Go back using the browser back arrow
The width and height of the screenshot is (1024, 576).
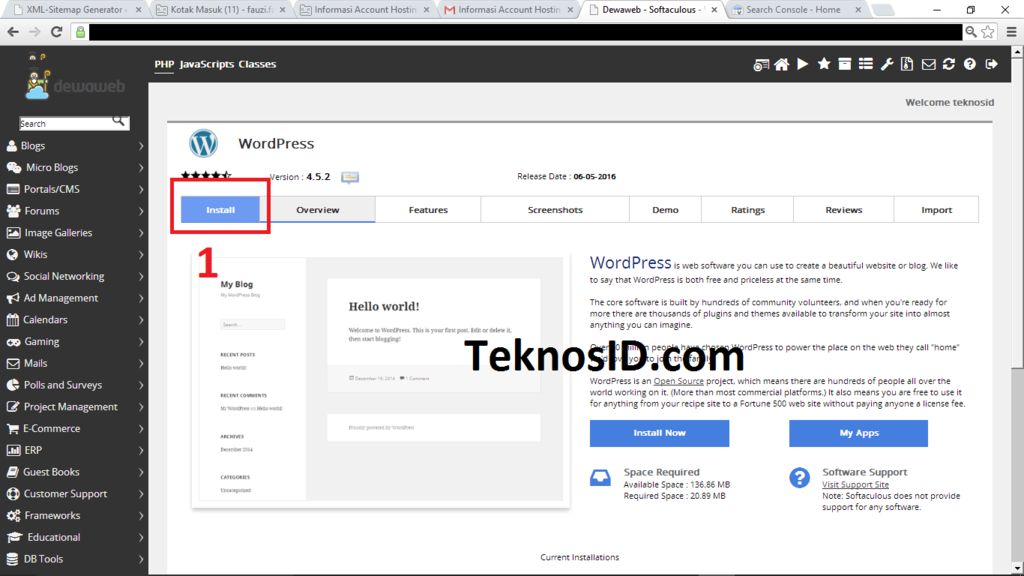[13, 31]
